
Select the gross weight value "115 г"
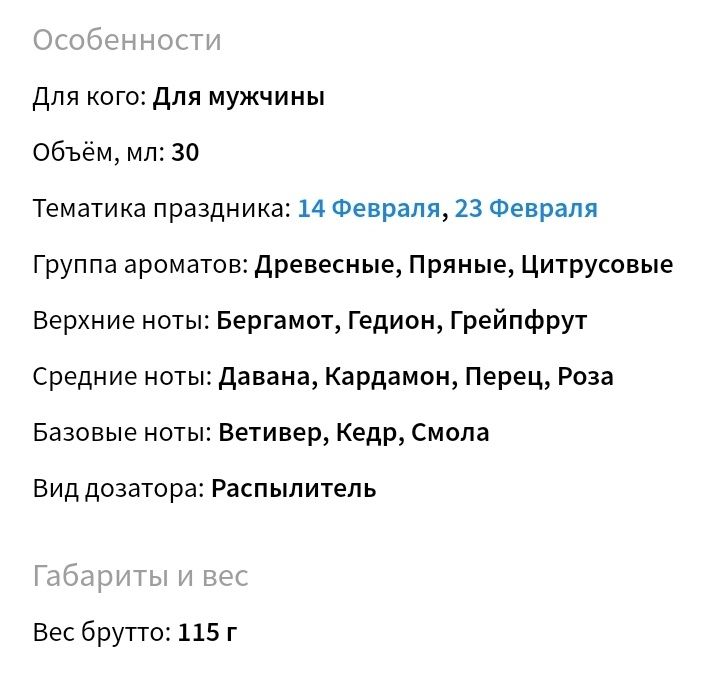pos(208,633)
